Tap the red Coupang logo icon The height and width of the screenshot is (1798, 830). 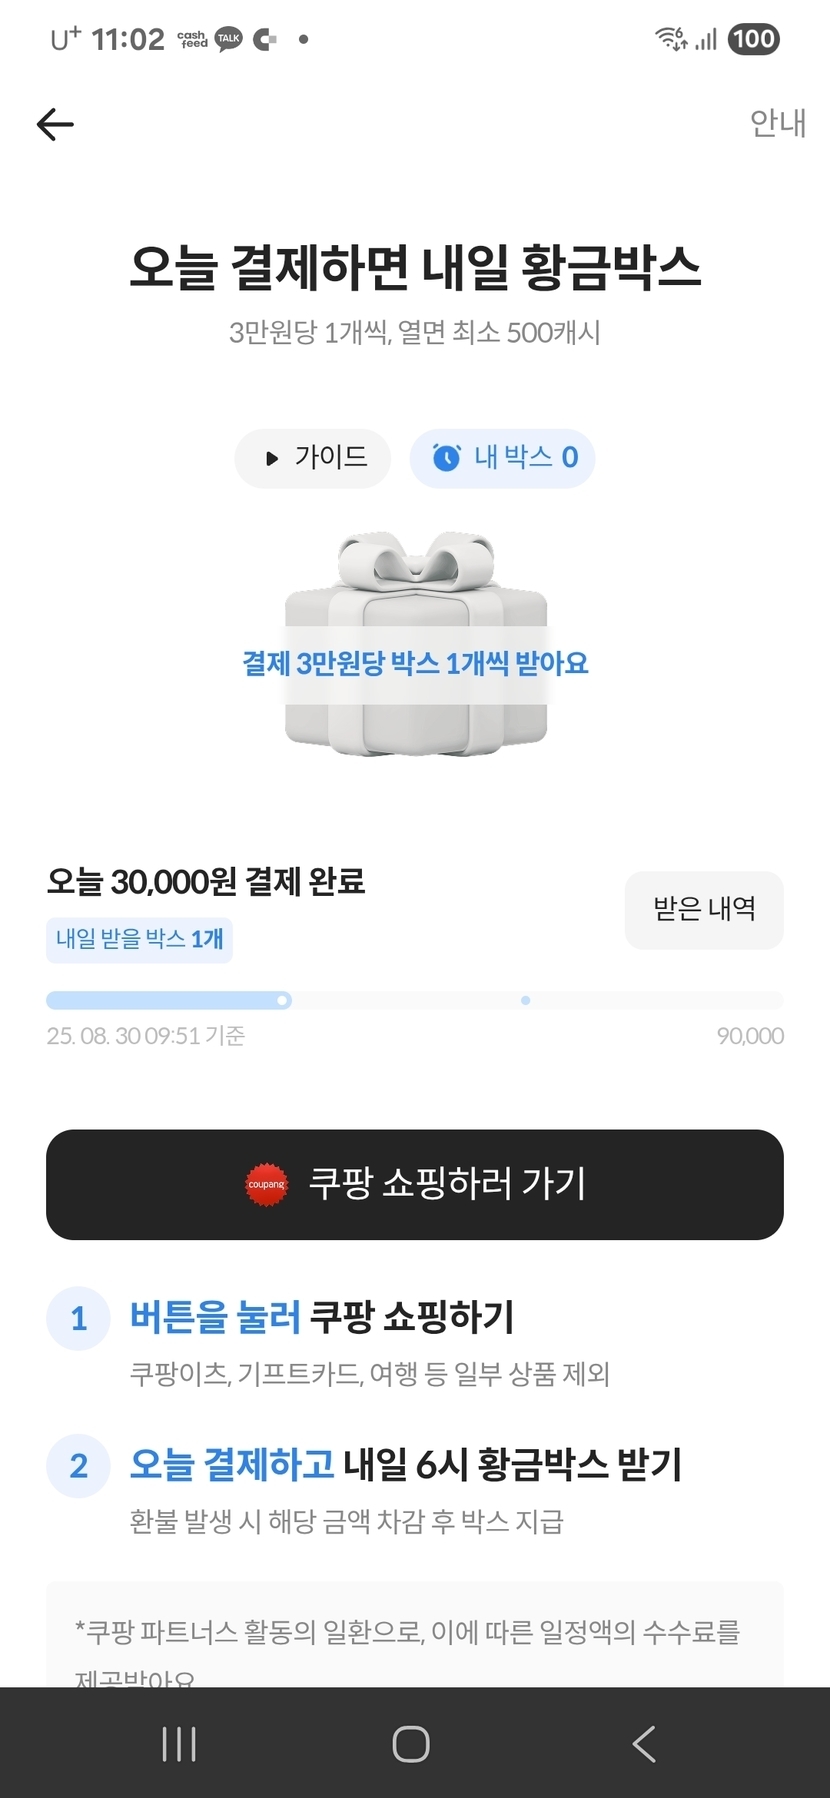pos(266,1185)
